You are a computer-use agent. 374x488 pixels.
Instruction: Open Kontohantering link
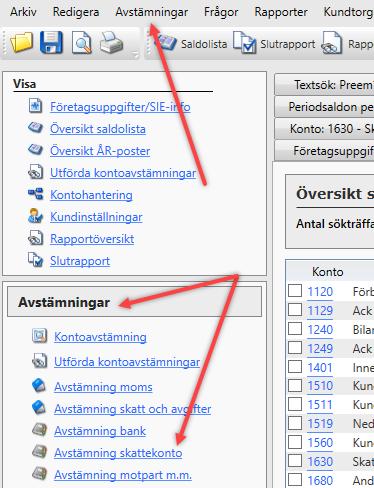[91, 195]
